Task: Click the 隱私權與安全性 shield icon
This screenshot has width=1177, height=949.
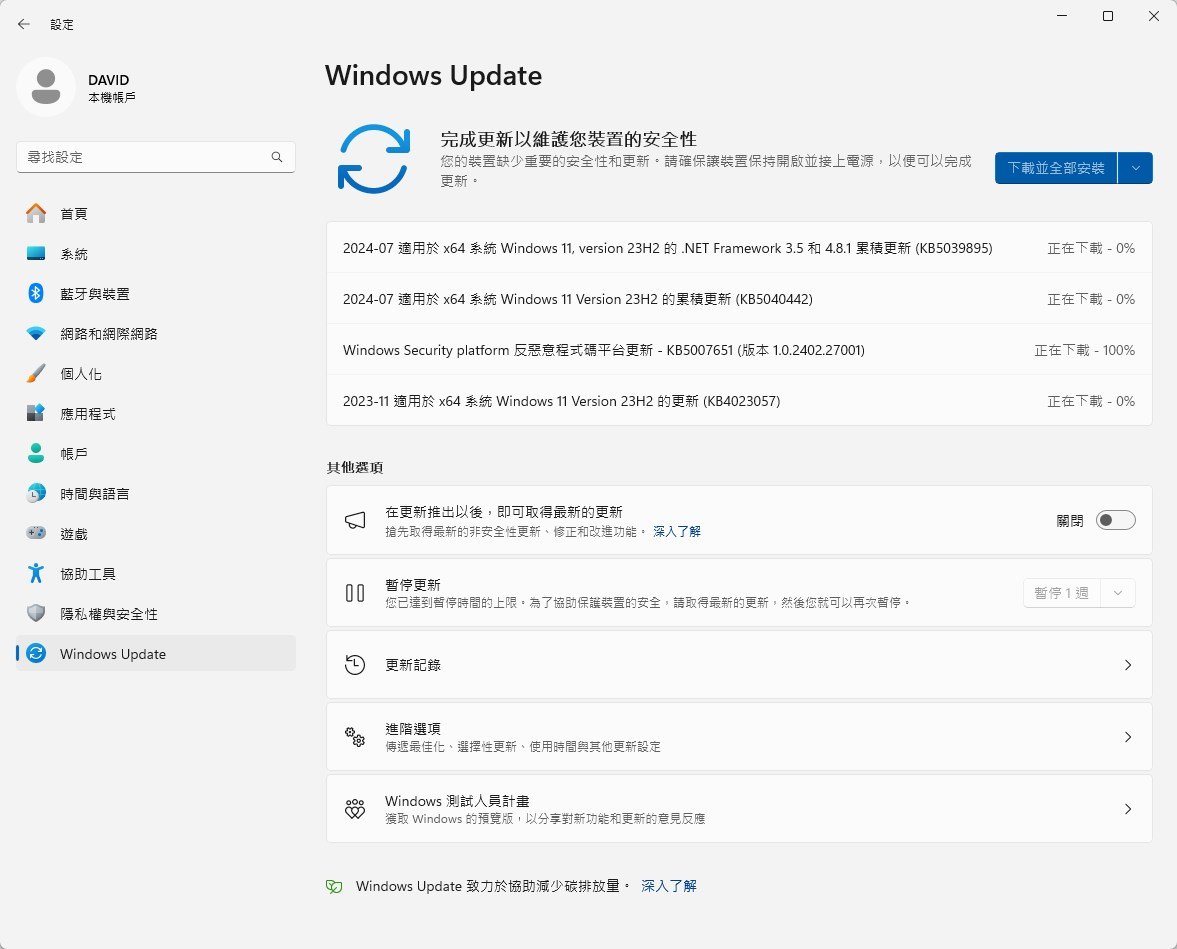Action: 36,613
